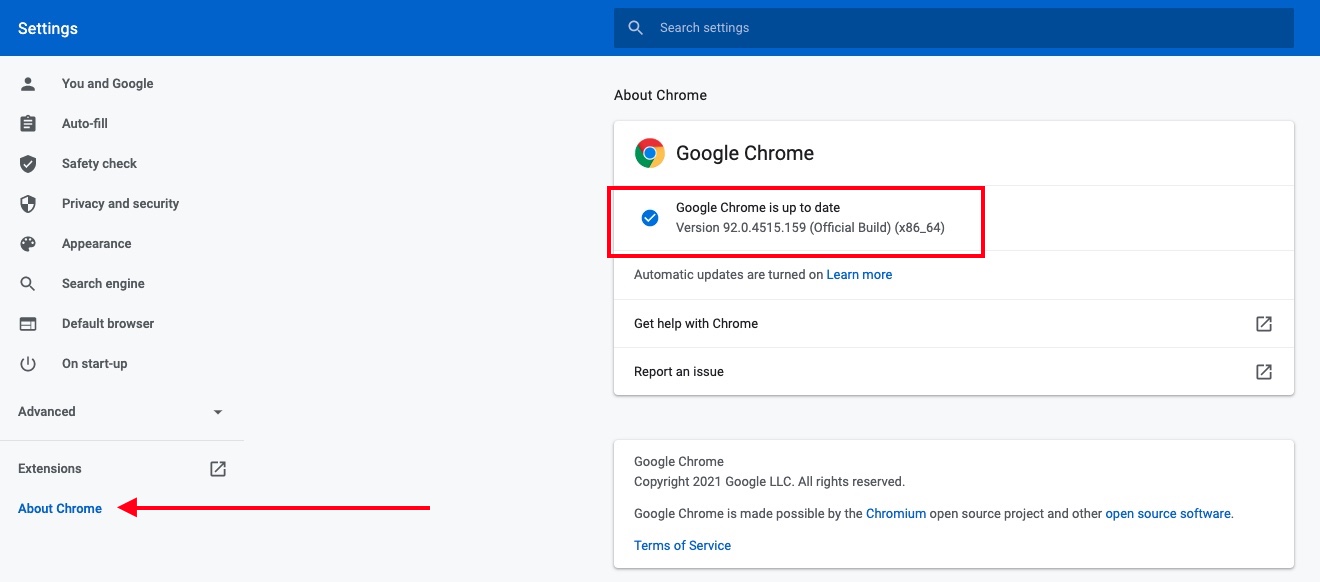The image size is (1320, 582).
Task: Click the Google Chrome card title
Action: click(x=745, y=153)
